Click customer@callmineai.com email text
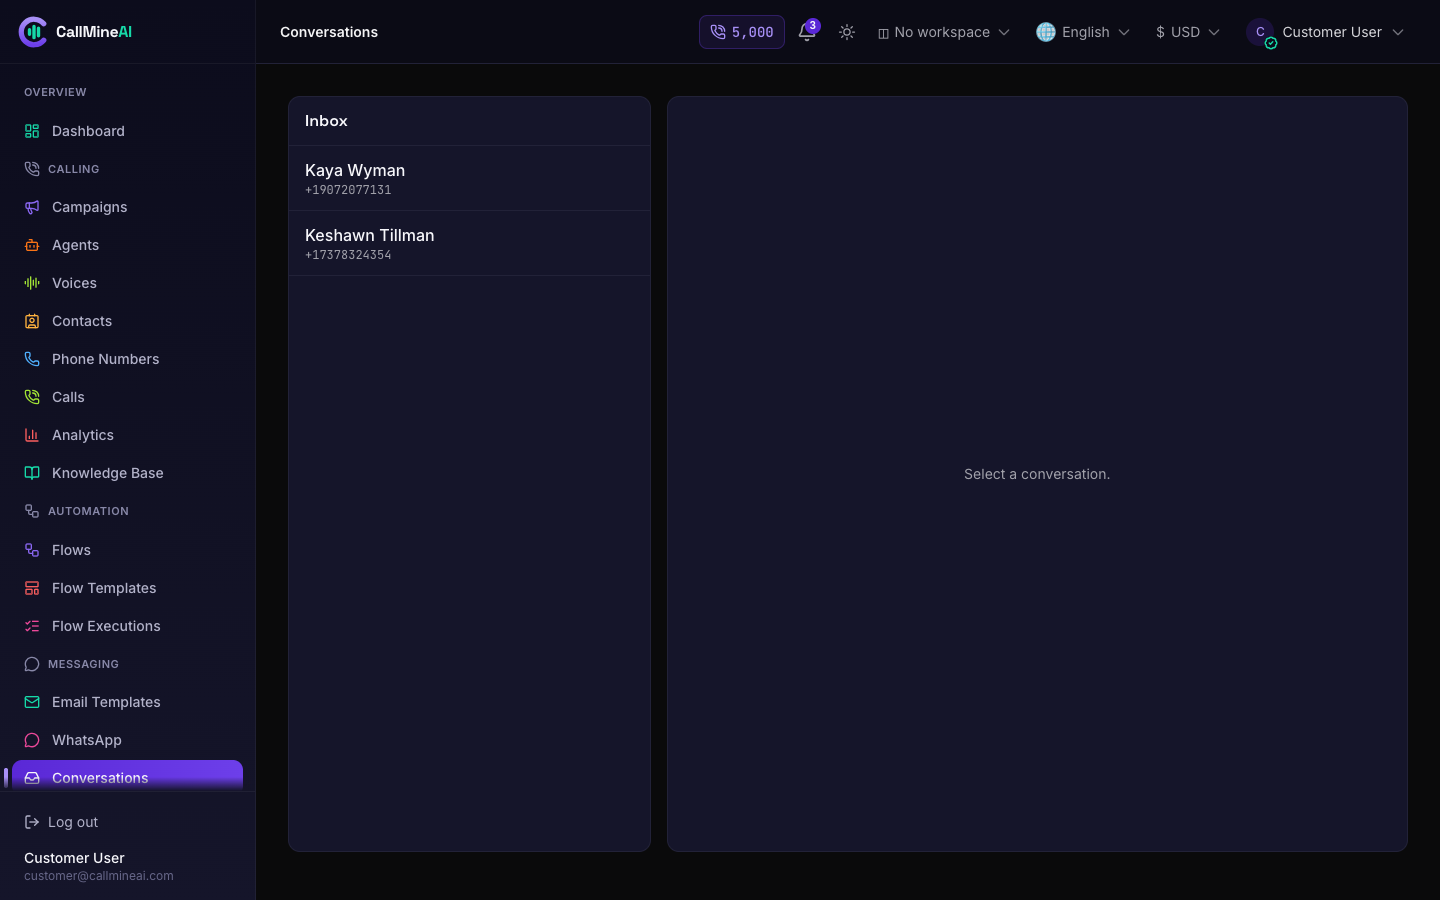1440x900 pixels. coord(99,876)
